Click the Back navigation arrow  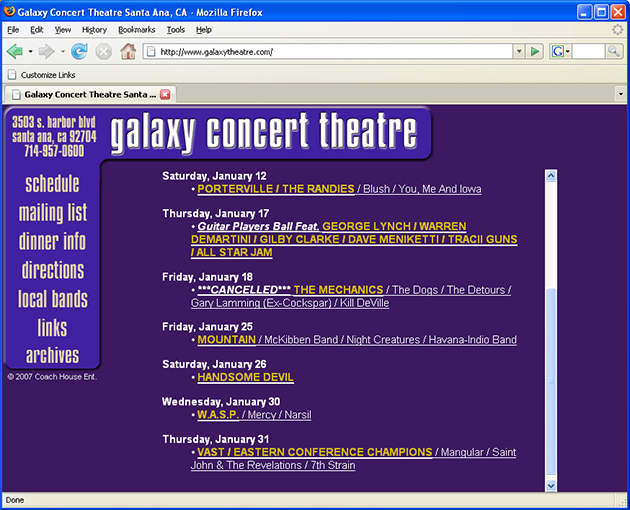[15, 51]
